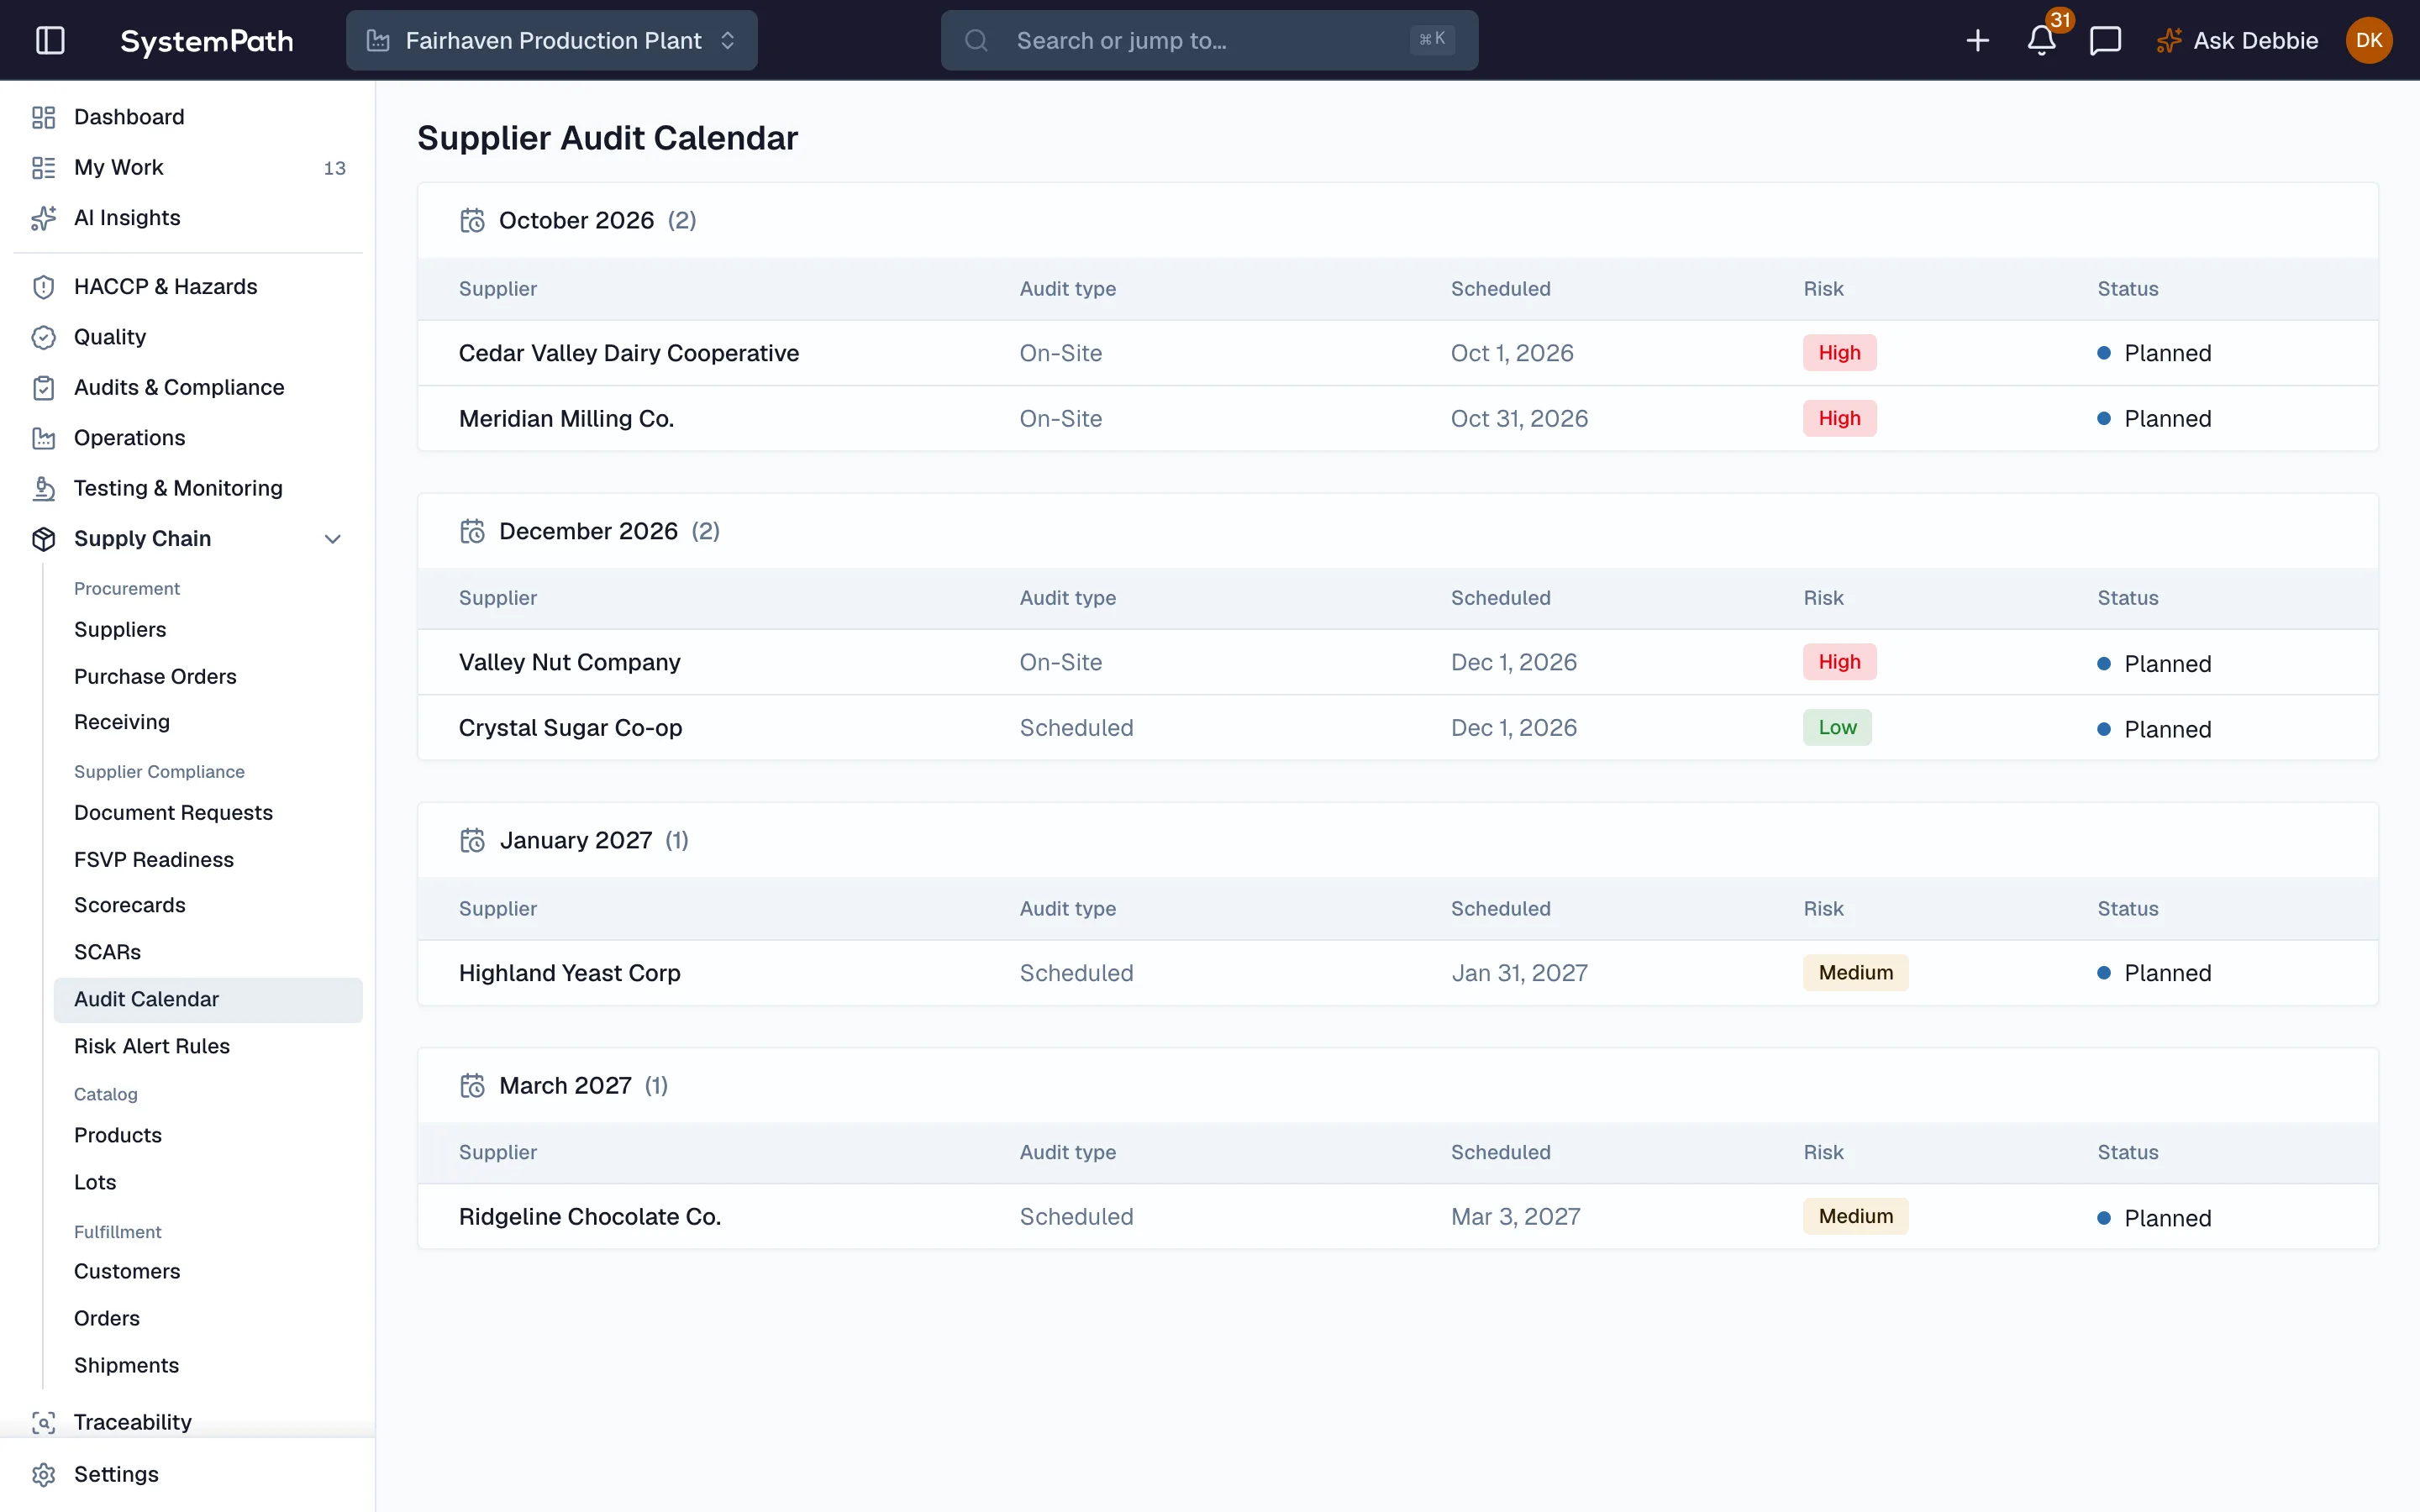The image size is (2420, 1512).
Task: Focus the Search or jump to field
Action: pyautogui.click(x=1209, y=40)
